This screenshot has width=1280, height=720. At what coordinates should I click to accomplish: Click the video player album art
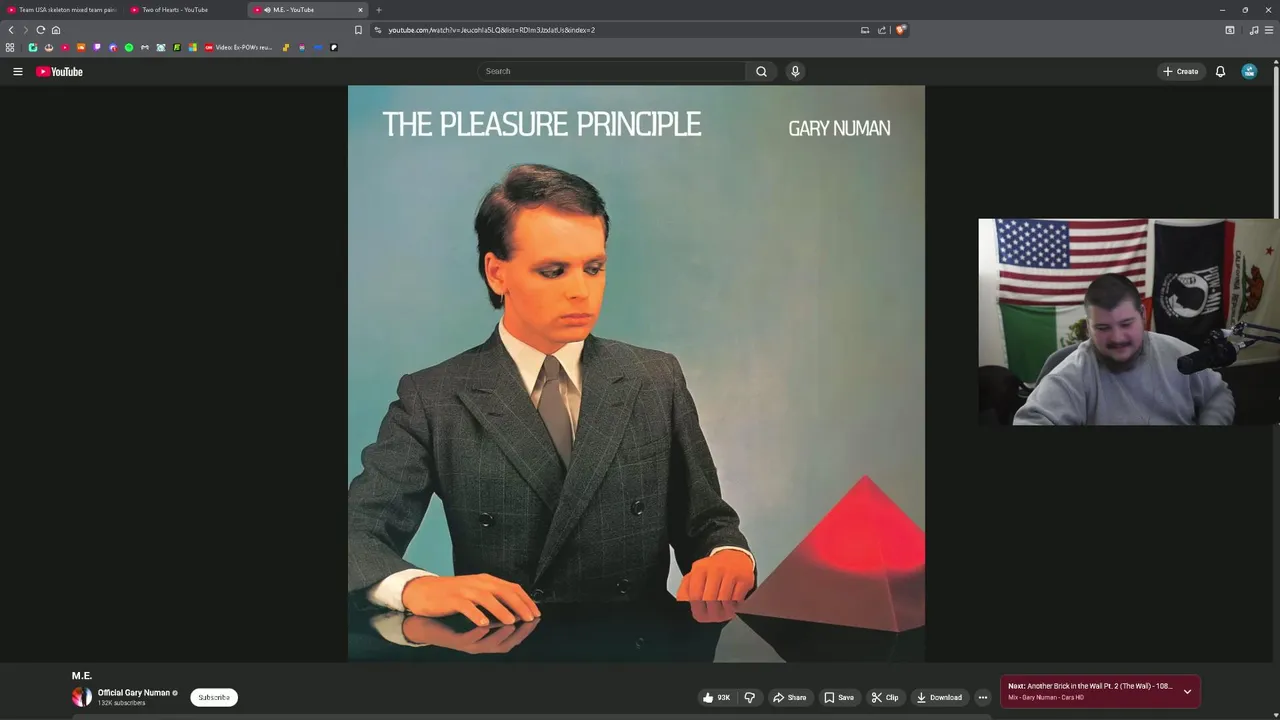click(636, 373)
